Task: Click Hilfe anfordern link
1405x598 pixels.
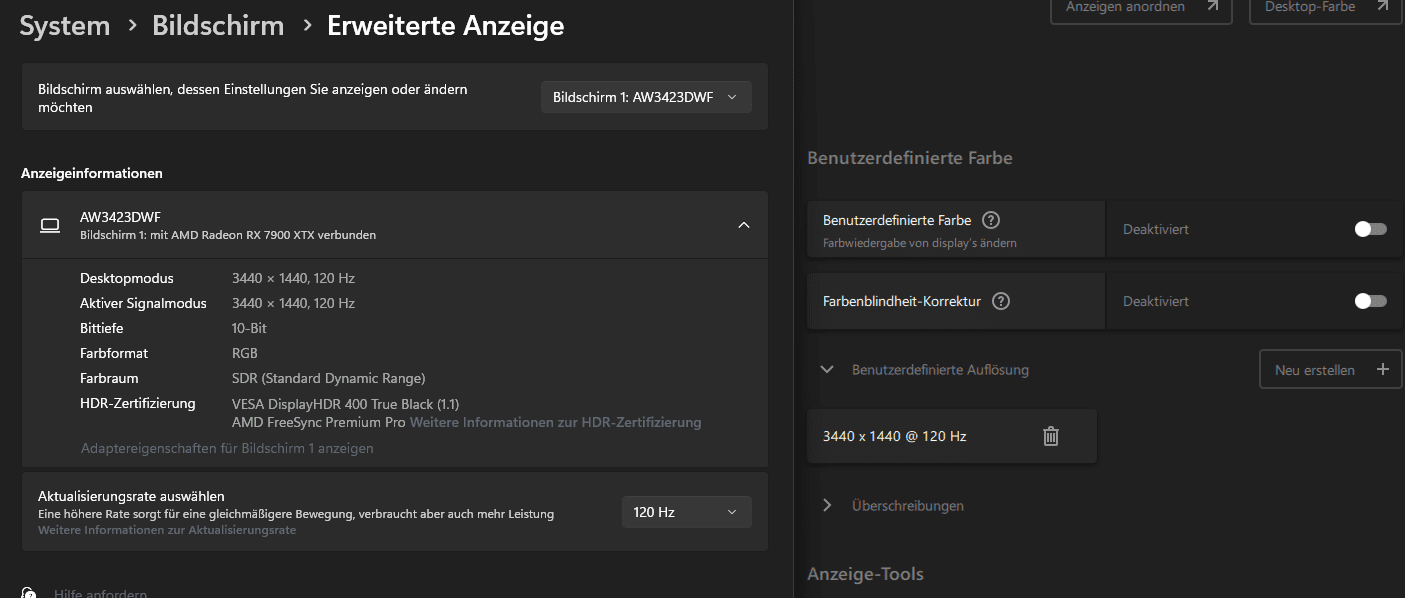Action: (100, 593)
